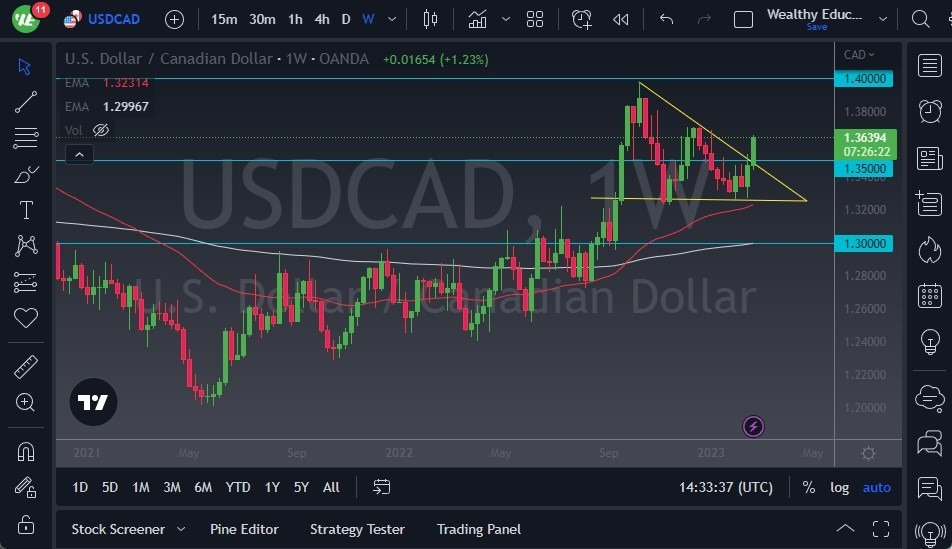Viewport: 952px width, 549px height.
Task: Toggle log scale mode
Action: coord(840,487)
